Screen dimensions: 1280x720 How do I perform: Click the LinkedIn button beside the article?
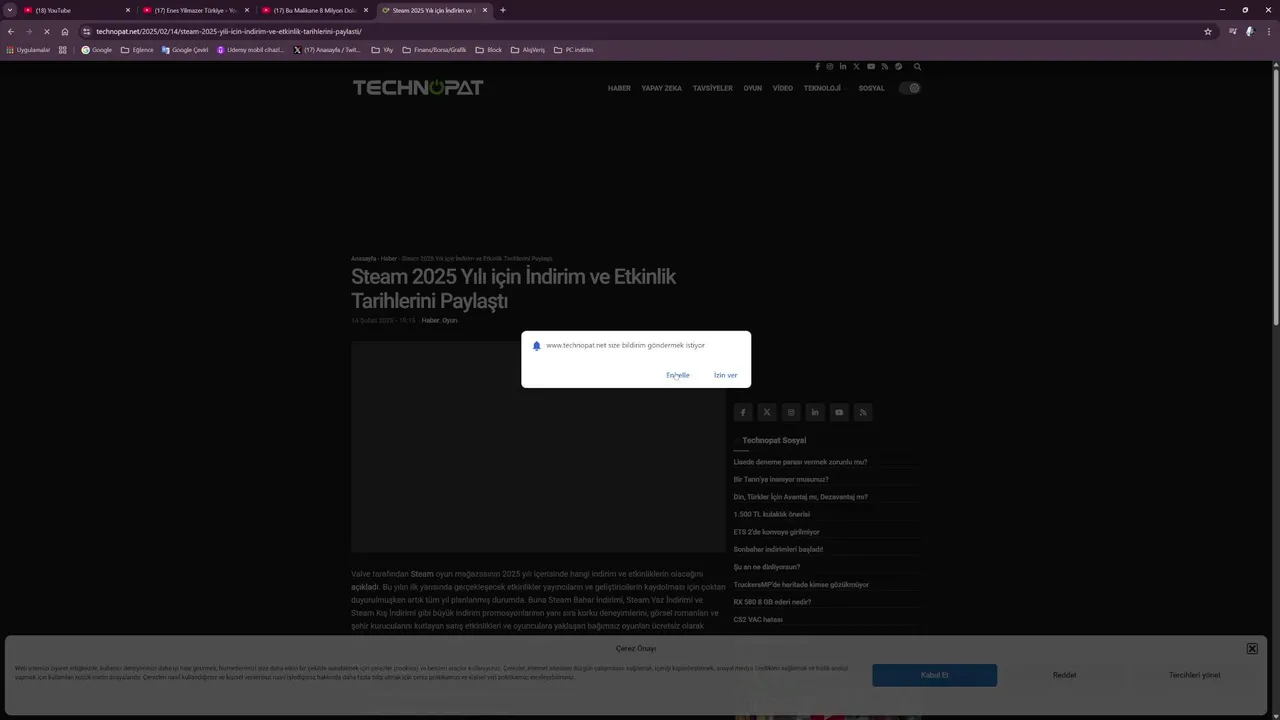click(815, 412)
